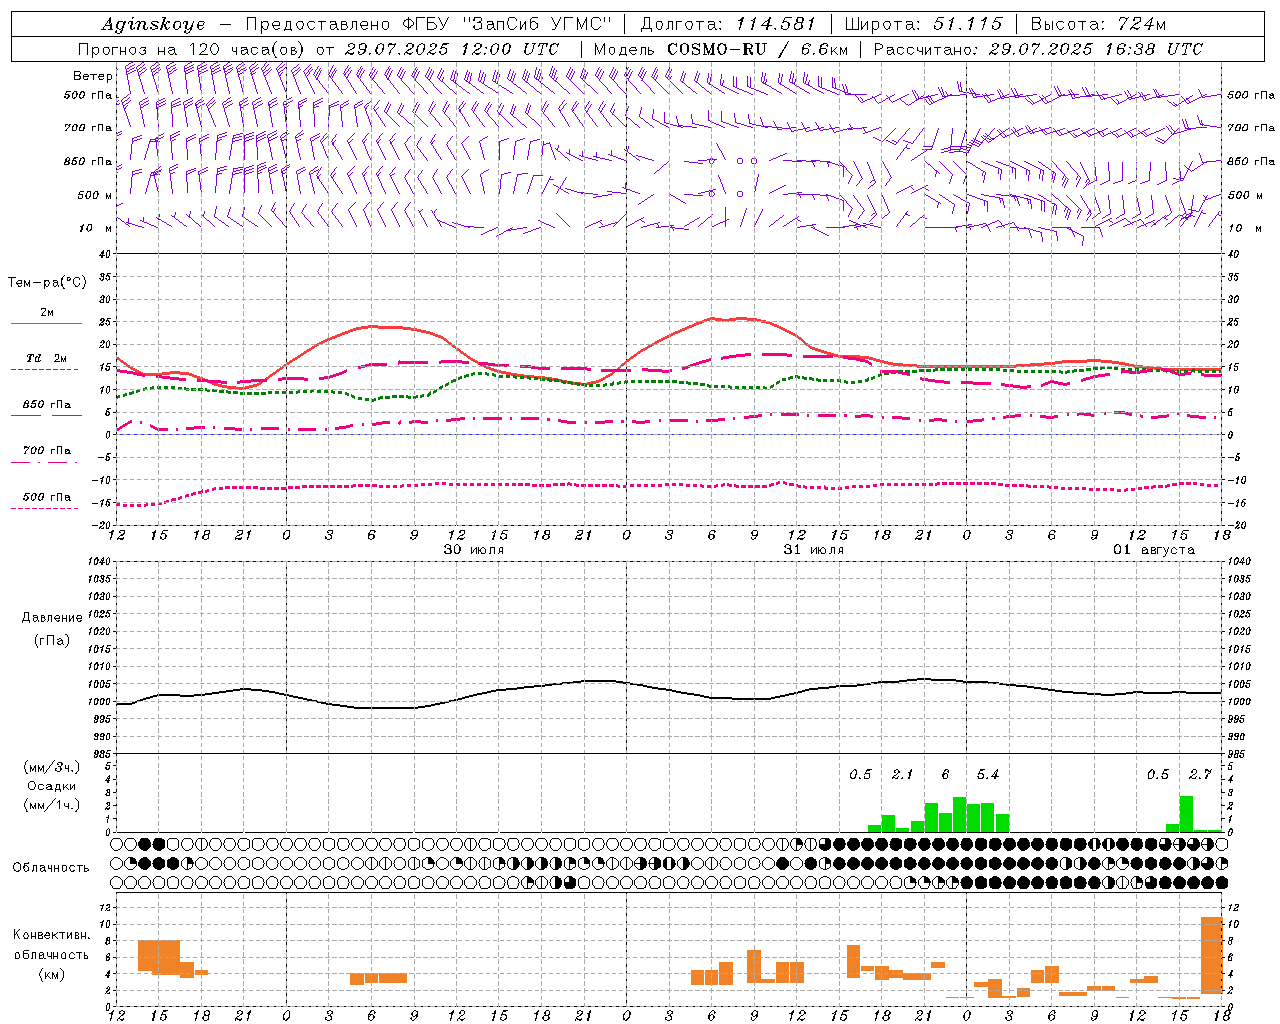Screen dimensions: 1280x1024
Task: Click the 'Облачность' cloudiness label
Action: pyautogui.click(x=51, y=868)
